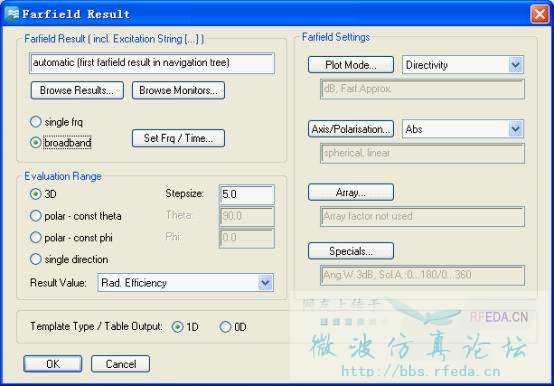Screen dimensions: 554x386
Task: Click the 'Ang.W.3dB' specials info box
Action: pyautogui.click(x=422, y=275)
